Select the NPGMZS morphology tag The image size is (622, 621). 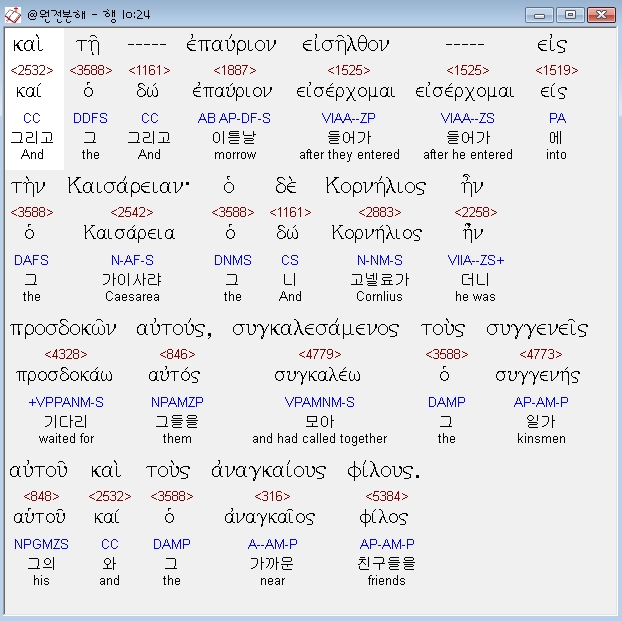pos(41,544)
